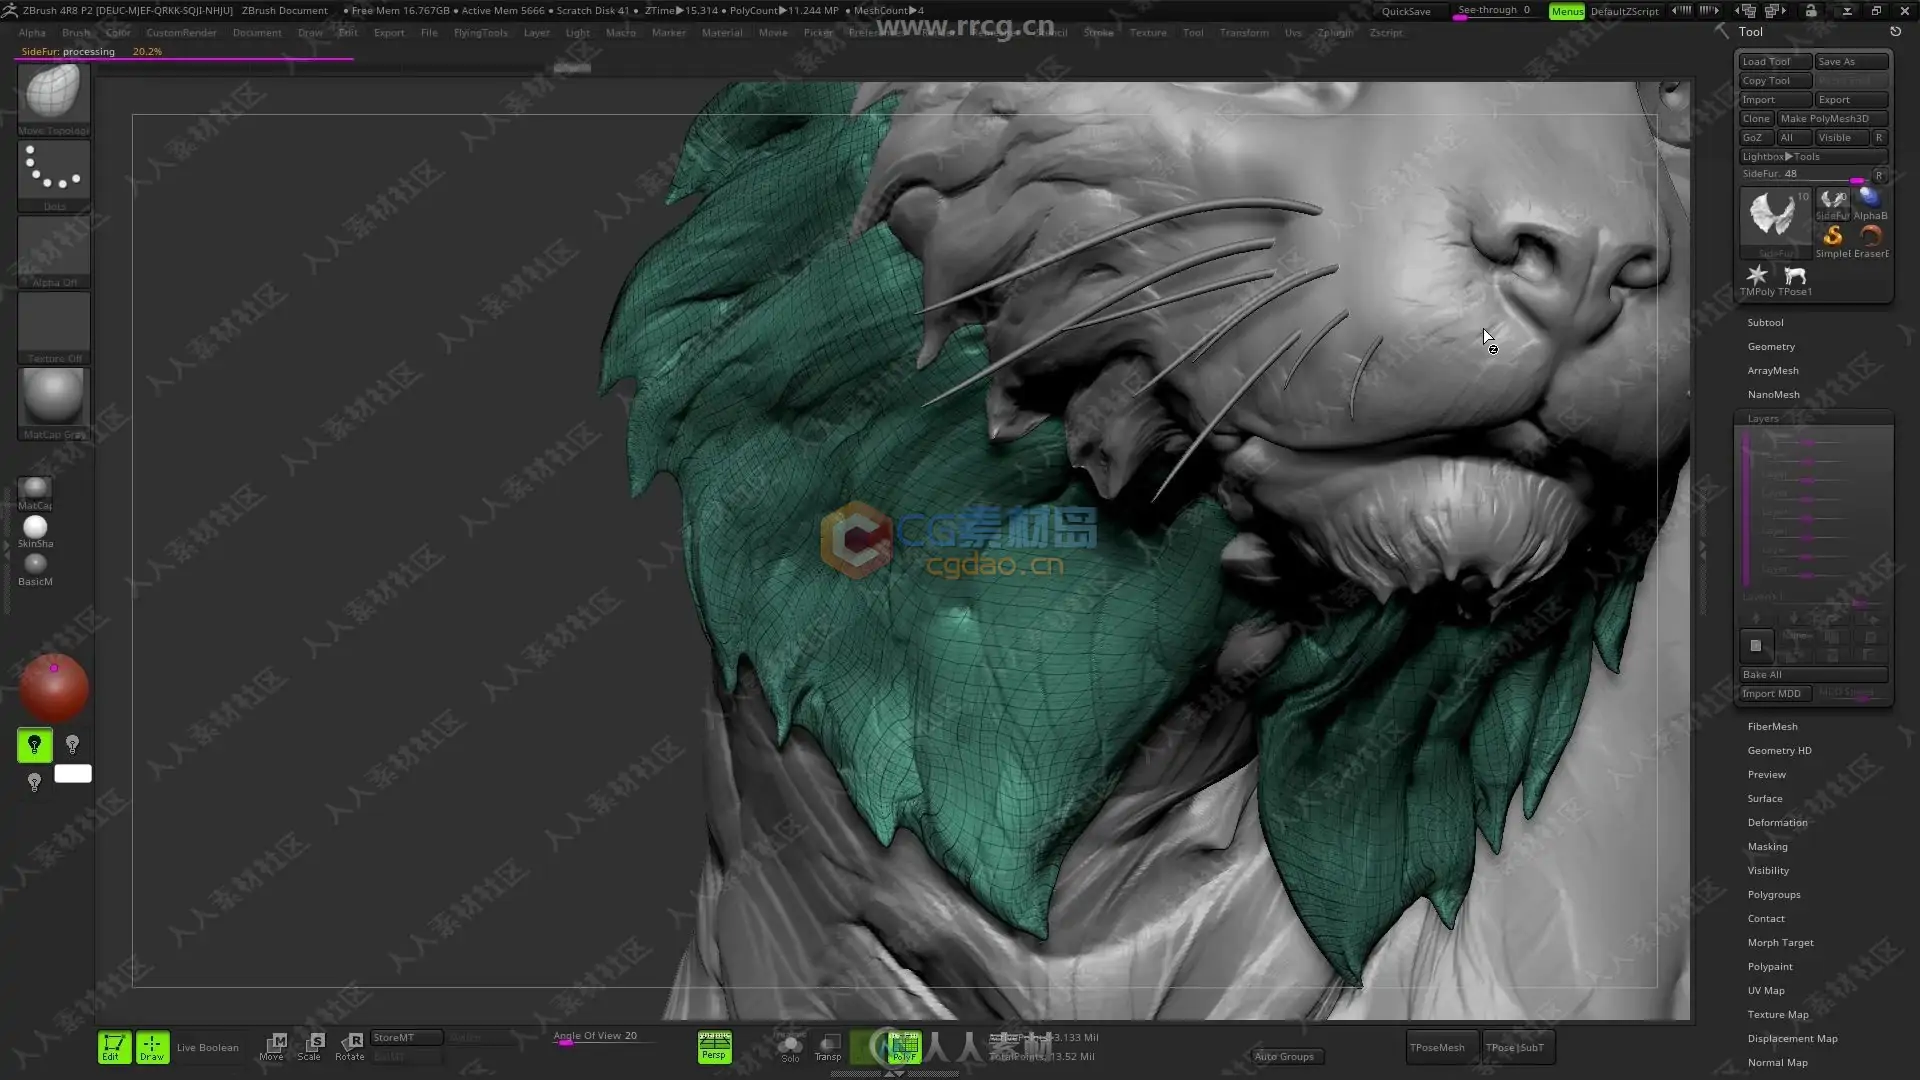Expand the NanoMesh section

1773,394
